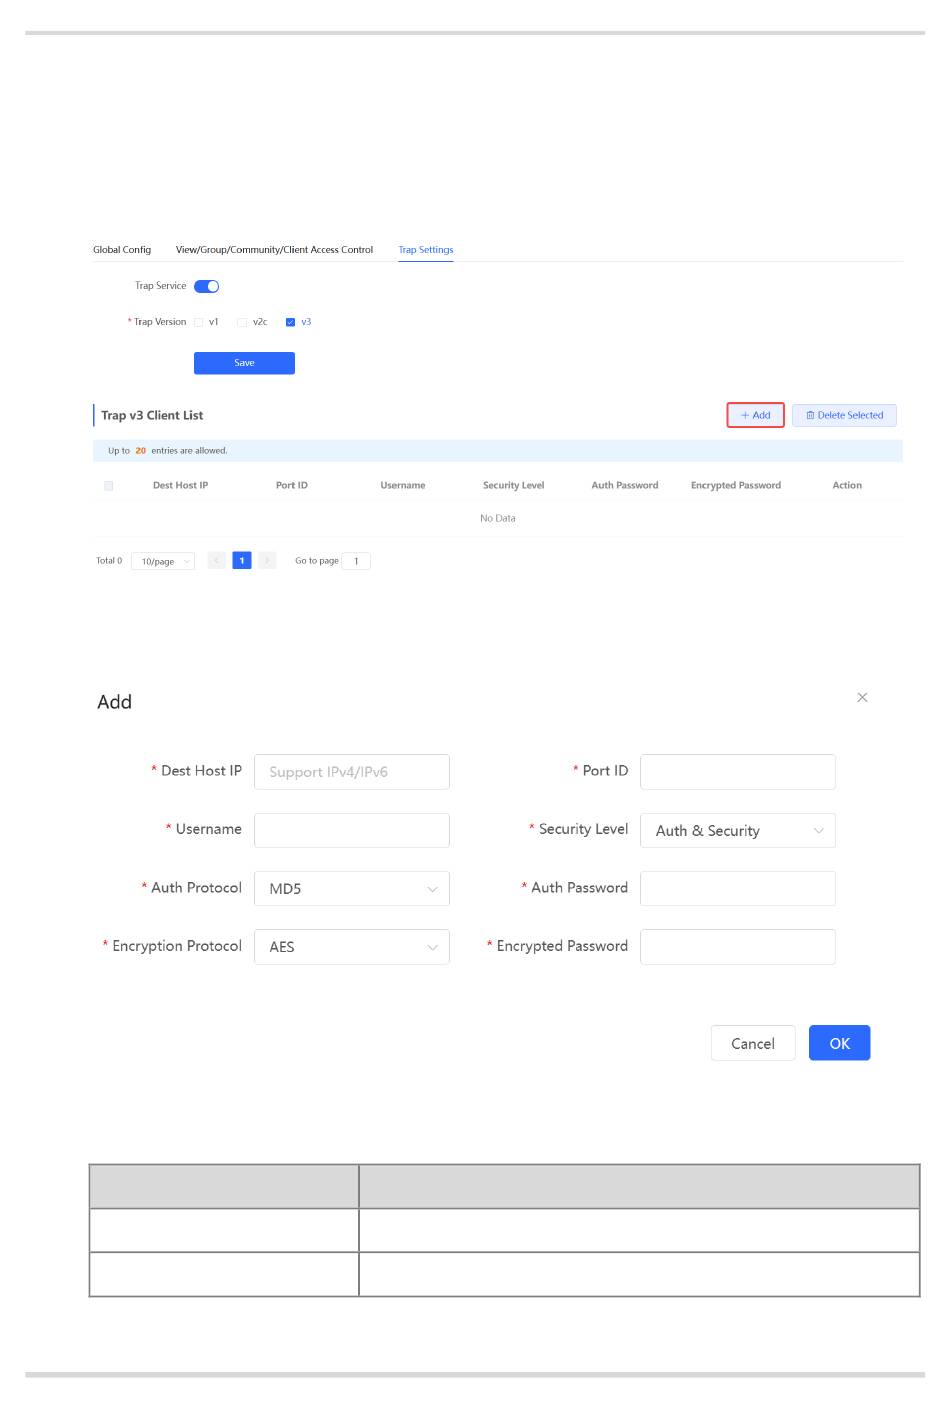Open the Security Level dropdown
Image resolution: width=950 pixels, height=1408 pixels.
(x=737, y=830)
